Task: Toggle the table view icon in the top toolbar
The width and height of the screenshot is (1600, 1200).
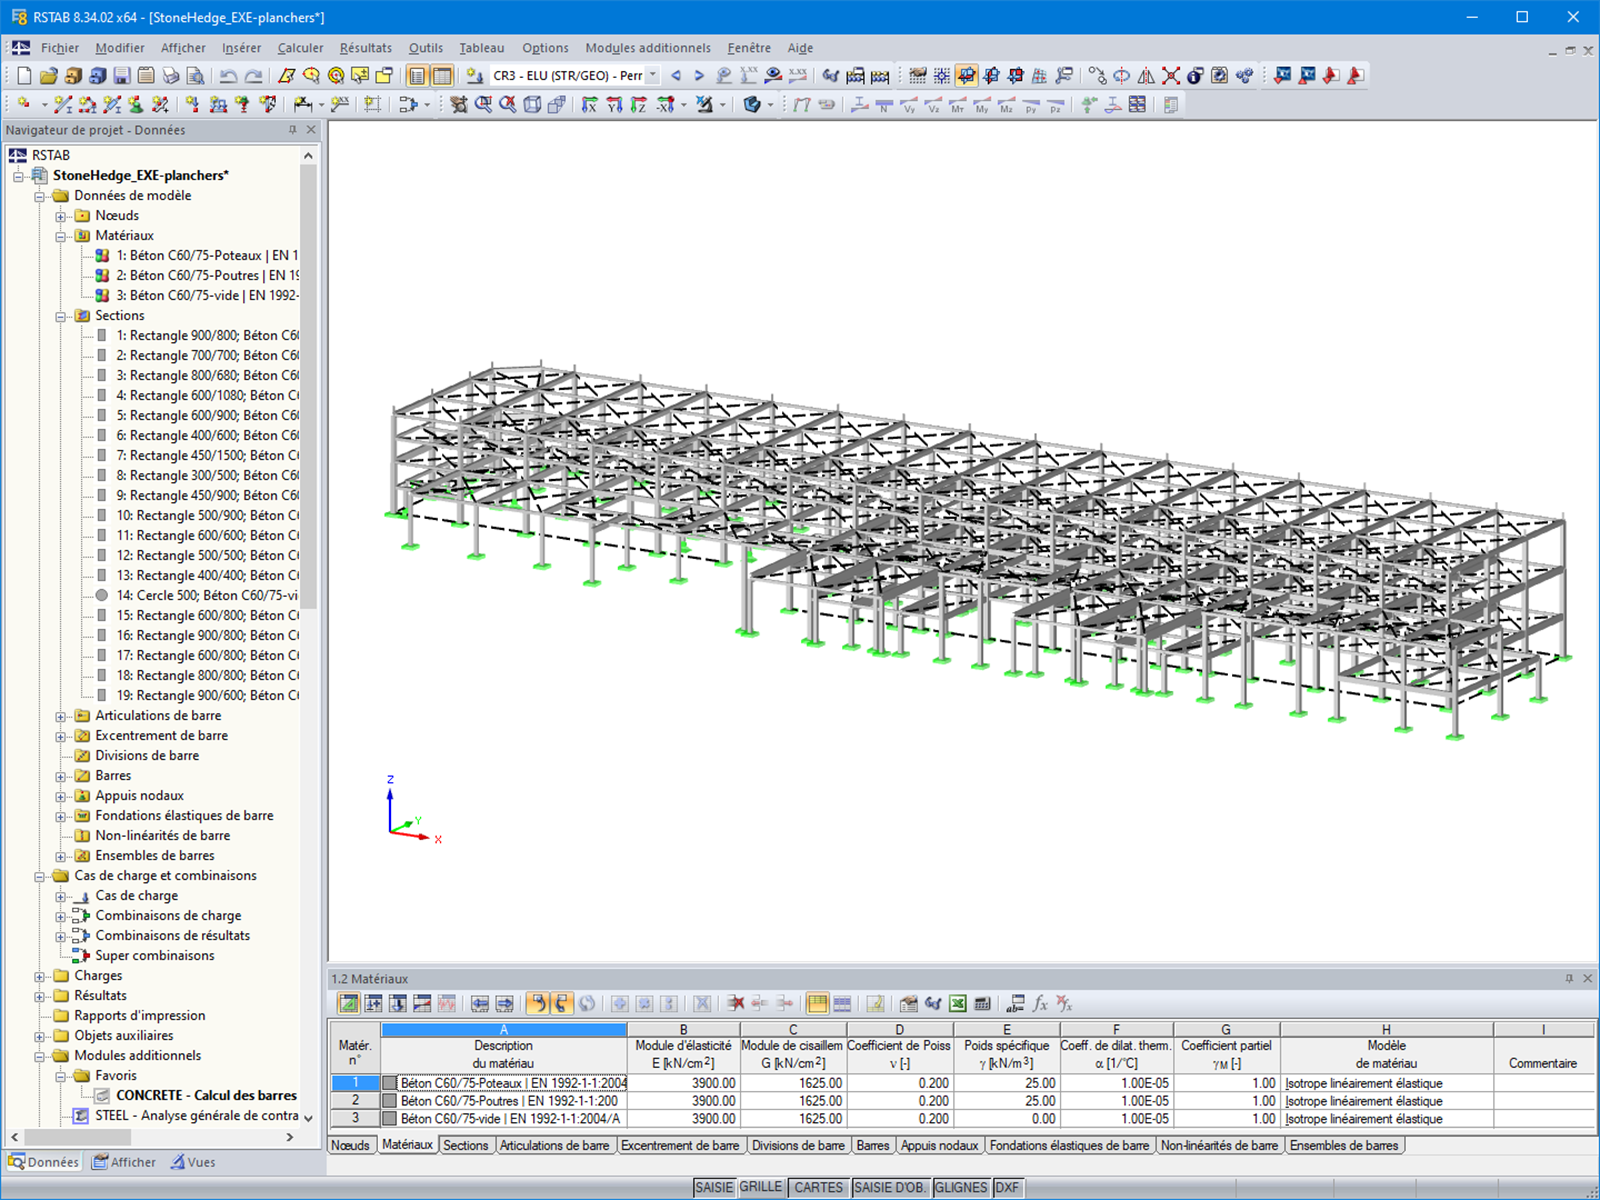Action: (440, 75)
